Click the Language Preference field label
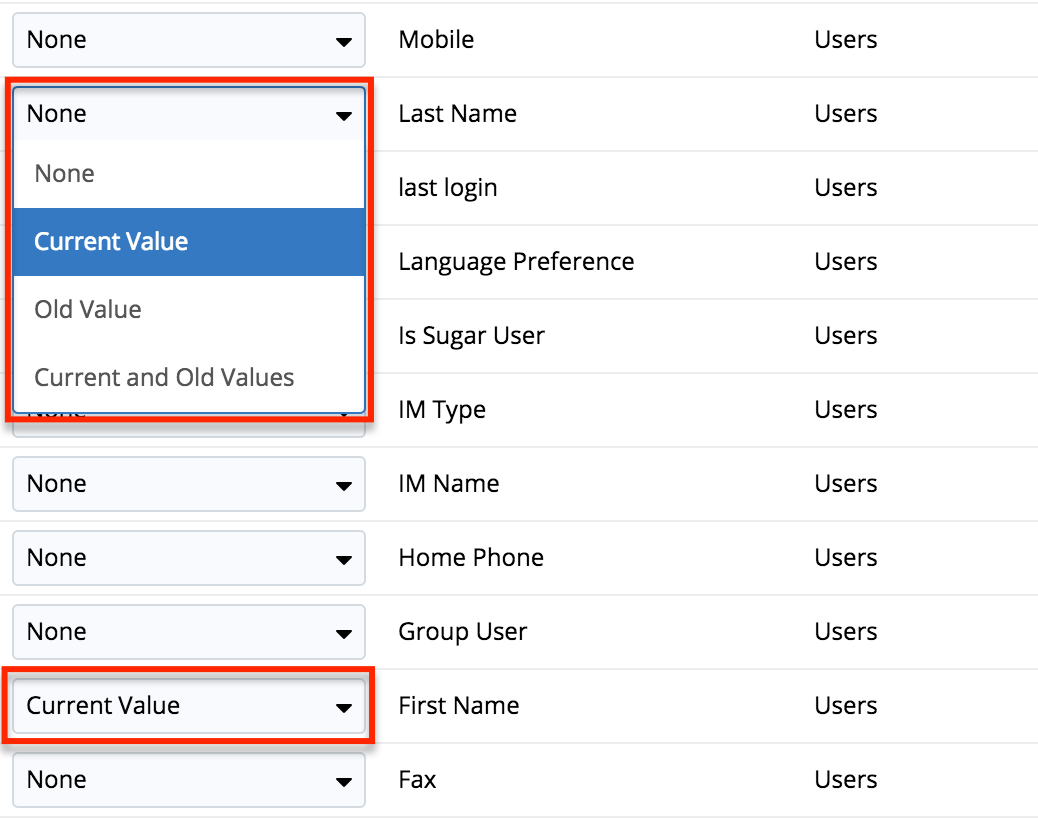This screenshot has width=1038, height=820. [516, 262]
